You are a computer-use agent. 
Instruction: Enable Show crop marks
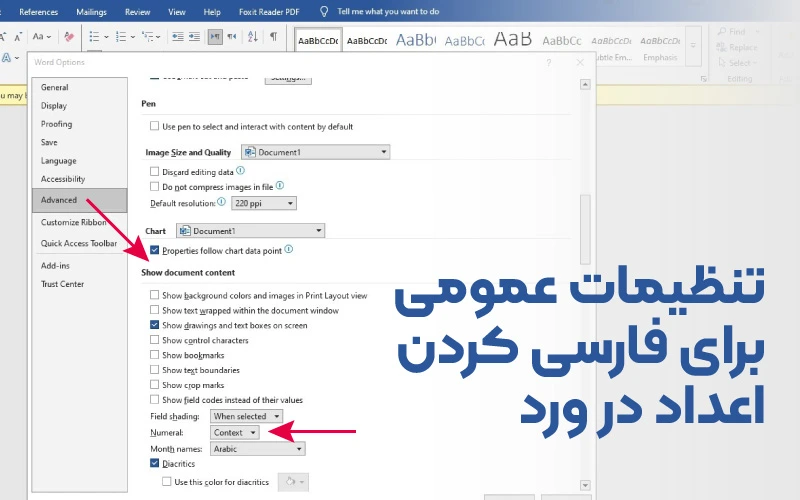tap(155, 384)
